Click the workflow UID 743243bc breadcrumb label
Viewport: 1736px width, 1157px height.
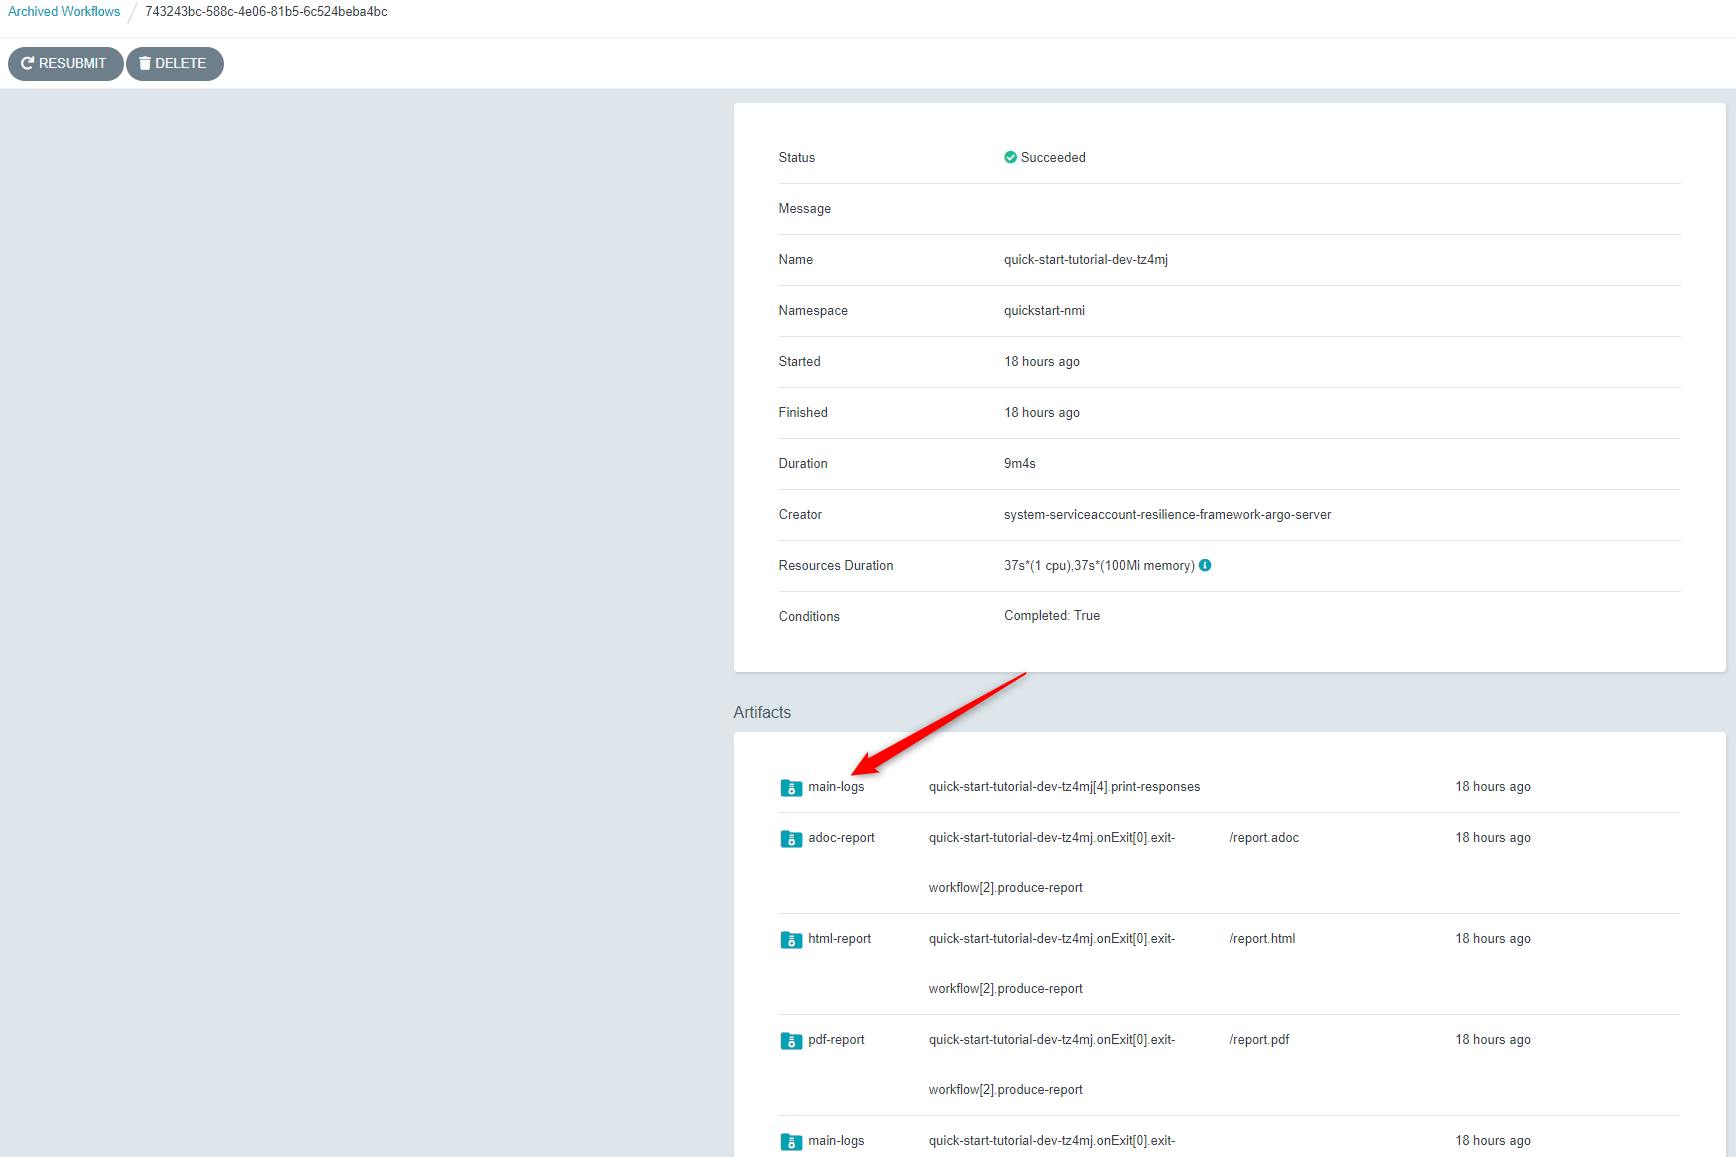tap(265, 11)
